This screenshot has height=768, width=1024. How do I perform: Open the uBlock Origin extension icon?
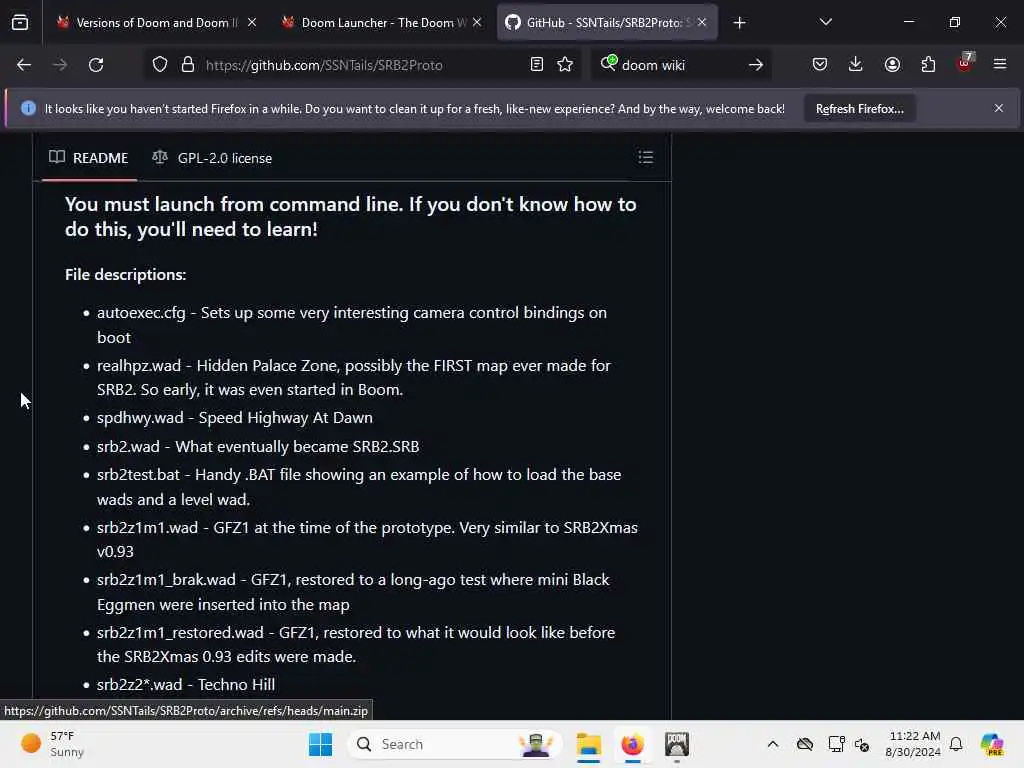(965, 63)
